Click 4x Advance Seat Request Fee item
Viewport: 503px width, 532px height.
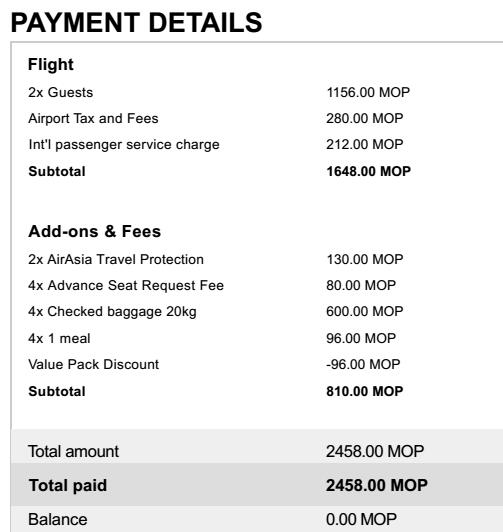(126, 285)
